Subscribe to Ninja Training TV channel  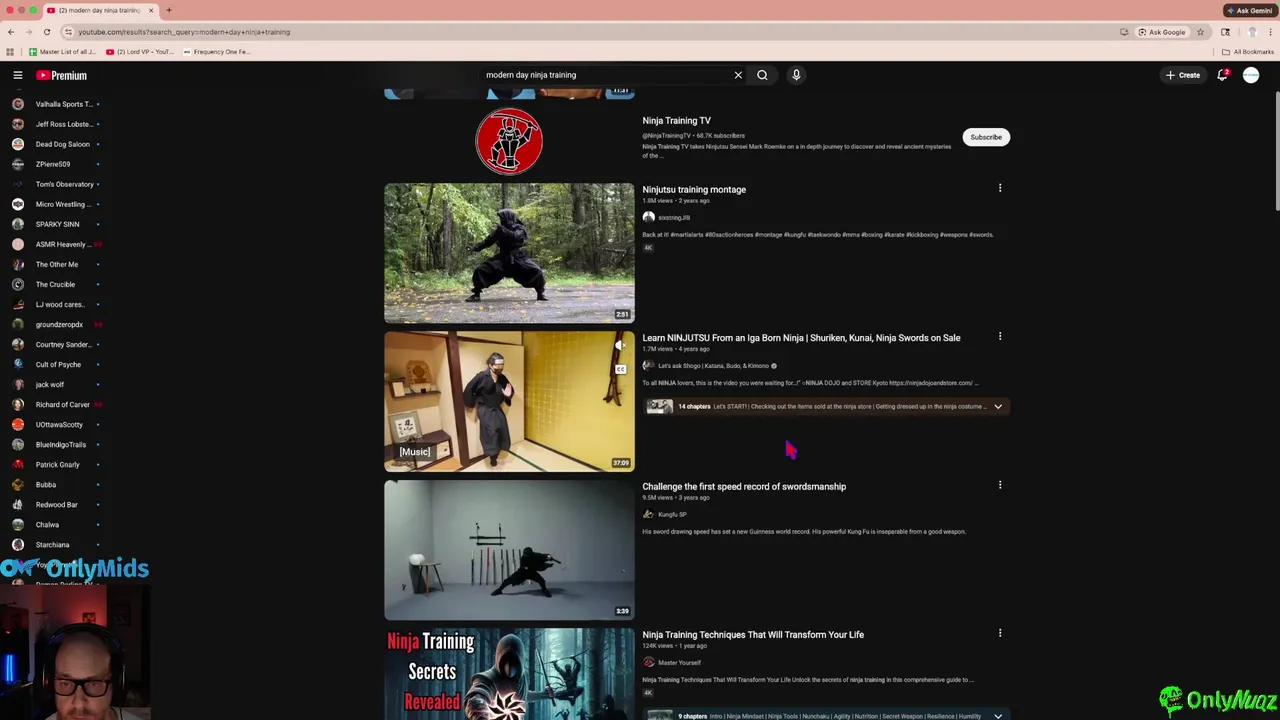point(986,137)
